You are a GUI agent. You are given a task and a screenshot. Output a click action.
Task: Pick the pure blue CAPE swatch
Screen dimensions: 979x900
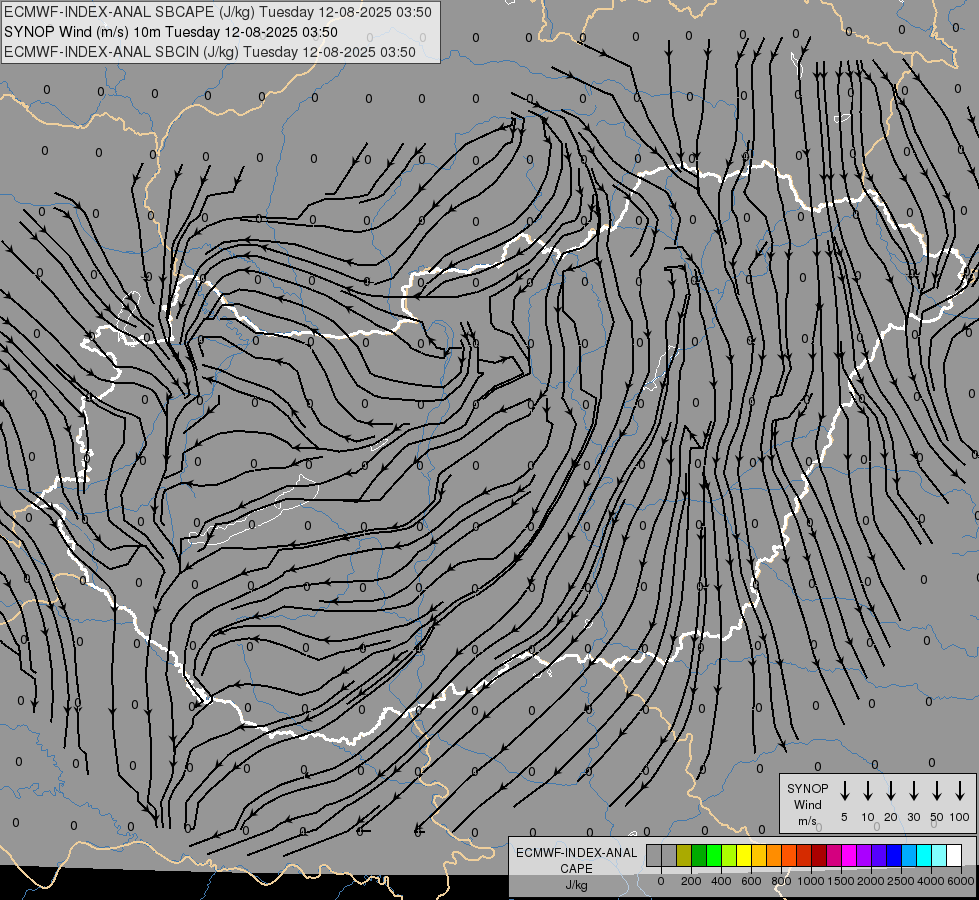[895, 855]
